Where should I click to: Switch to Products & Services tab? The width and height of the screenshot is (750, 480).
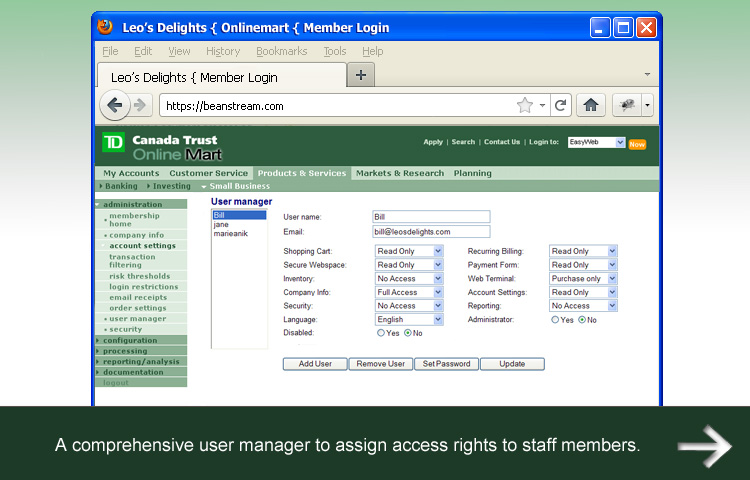(x=302, y=173)
